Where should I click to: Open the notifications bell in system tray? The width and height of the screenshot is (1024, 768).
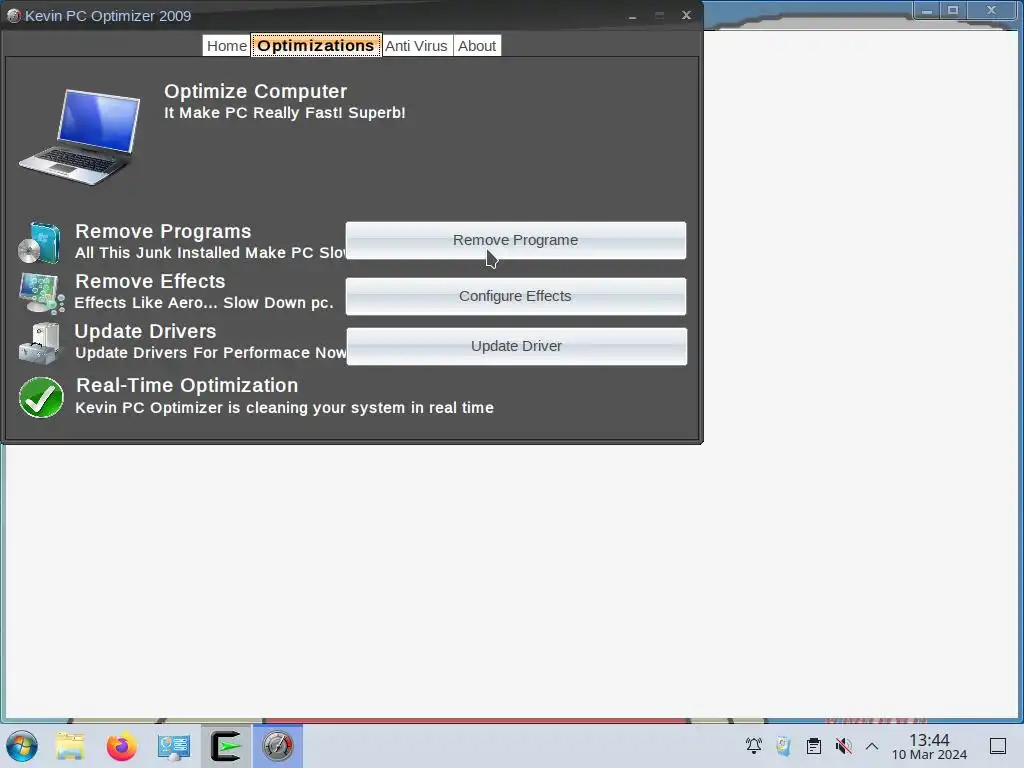(x=754, y=746)
